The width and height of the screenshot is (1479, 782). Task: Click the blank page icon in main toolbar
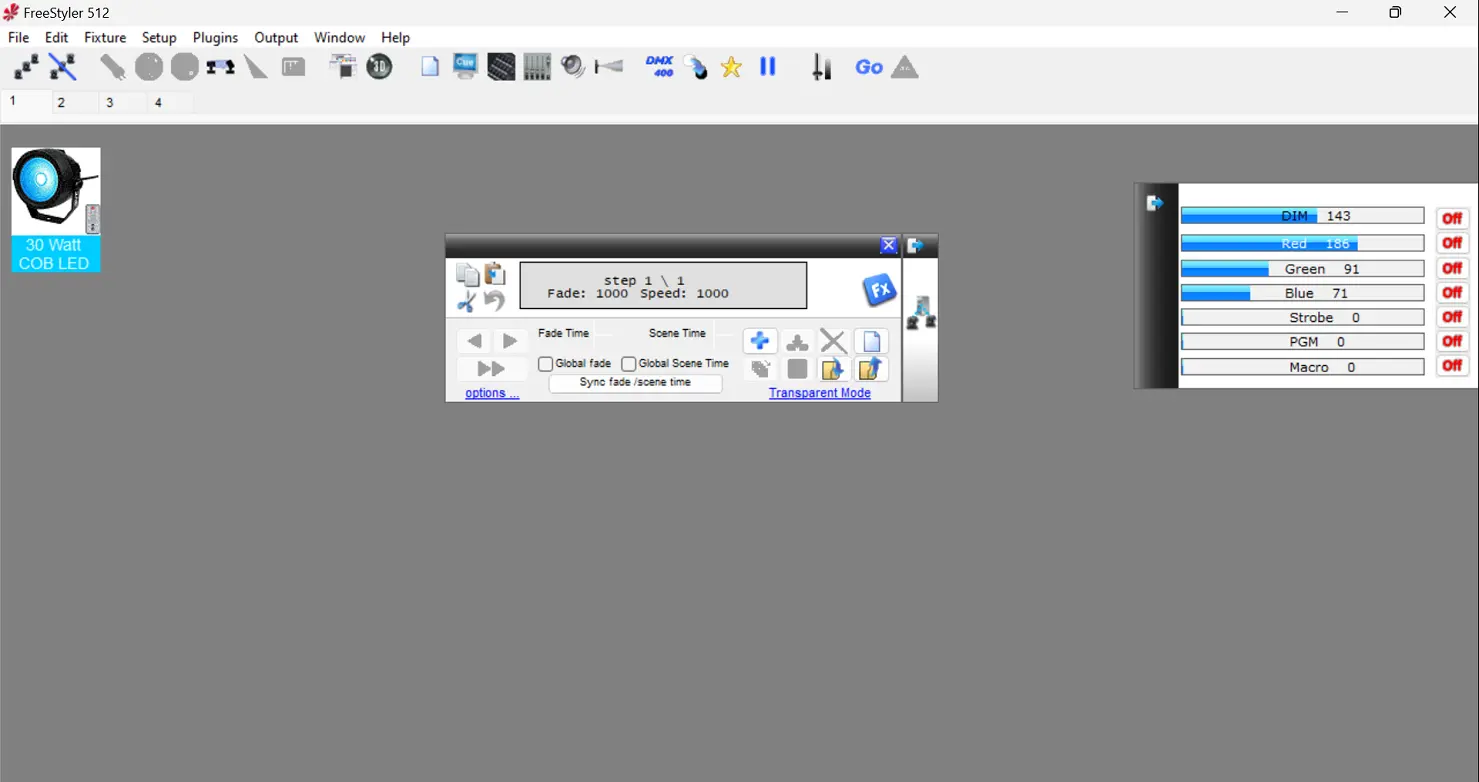coord(430,67)
